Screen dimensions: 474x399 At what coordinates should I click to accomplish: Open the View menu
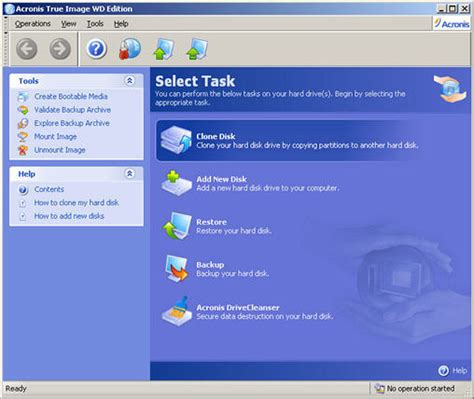68,24
